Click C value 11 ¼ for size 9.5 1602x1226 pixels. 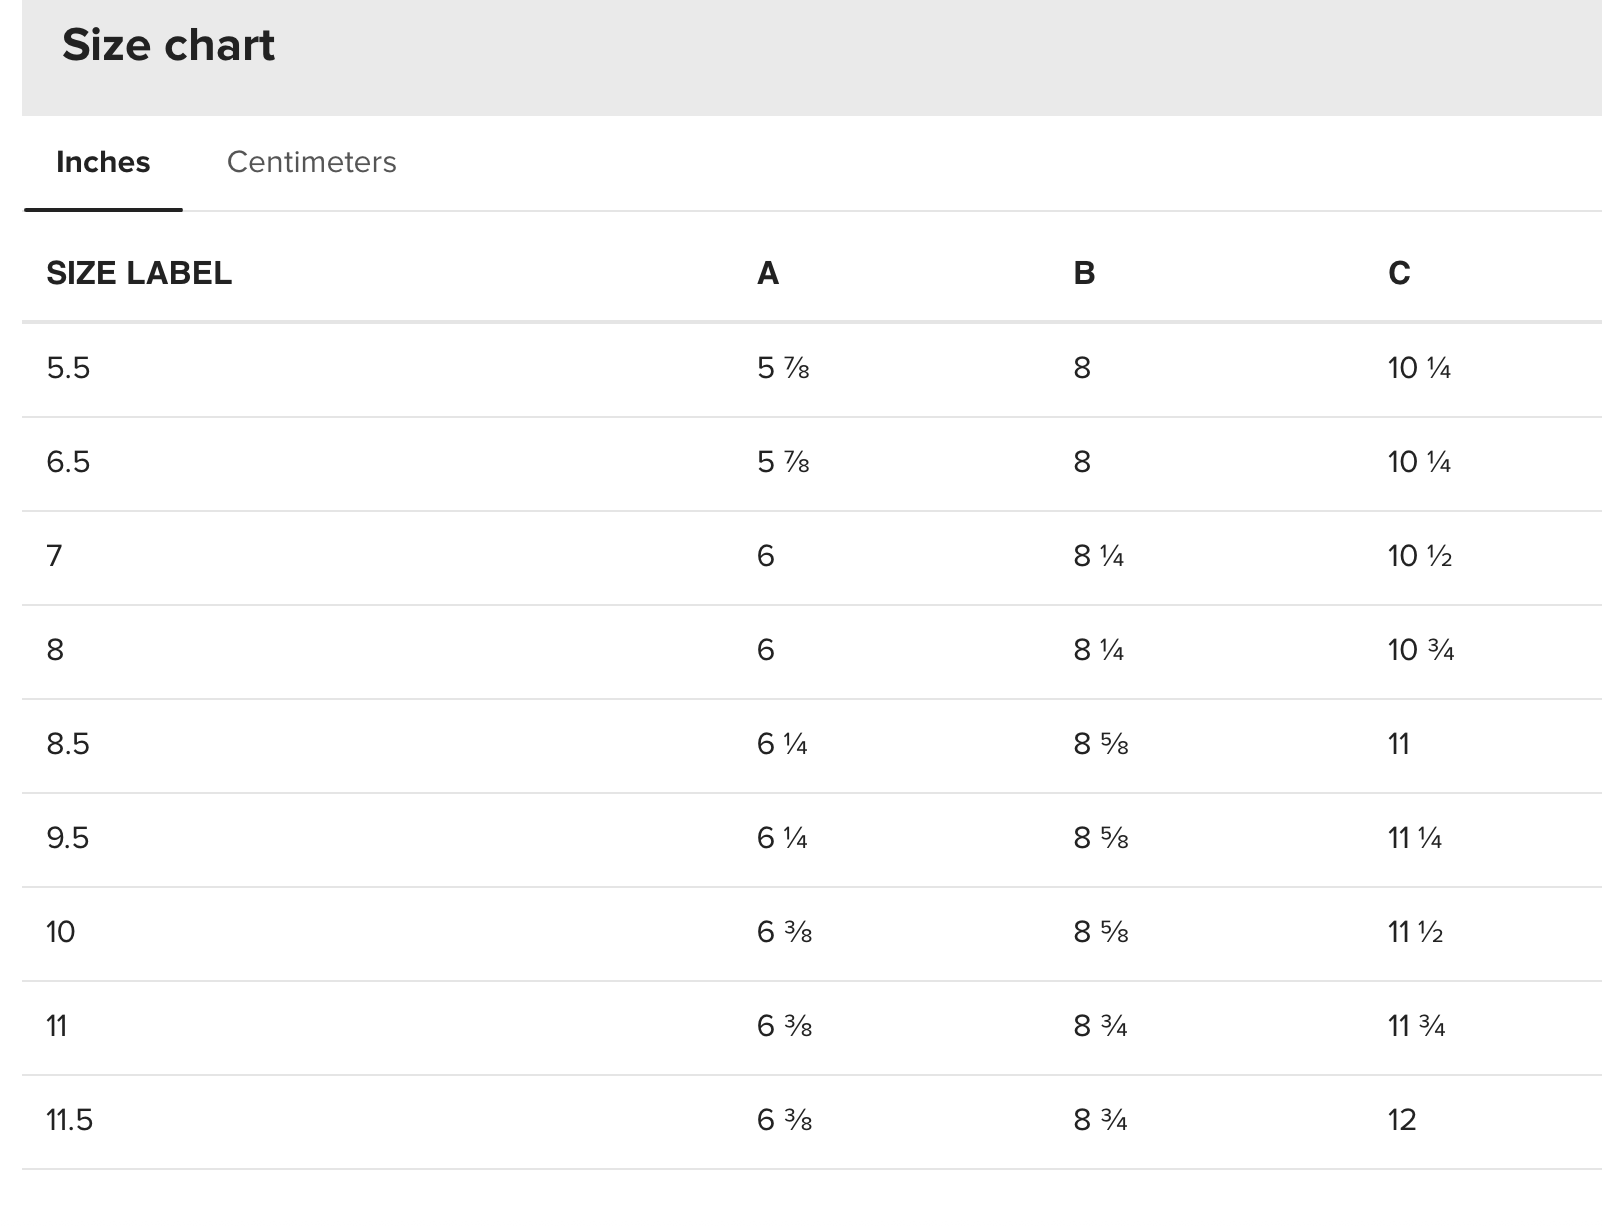(1414, 838)
